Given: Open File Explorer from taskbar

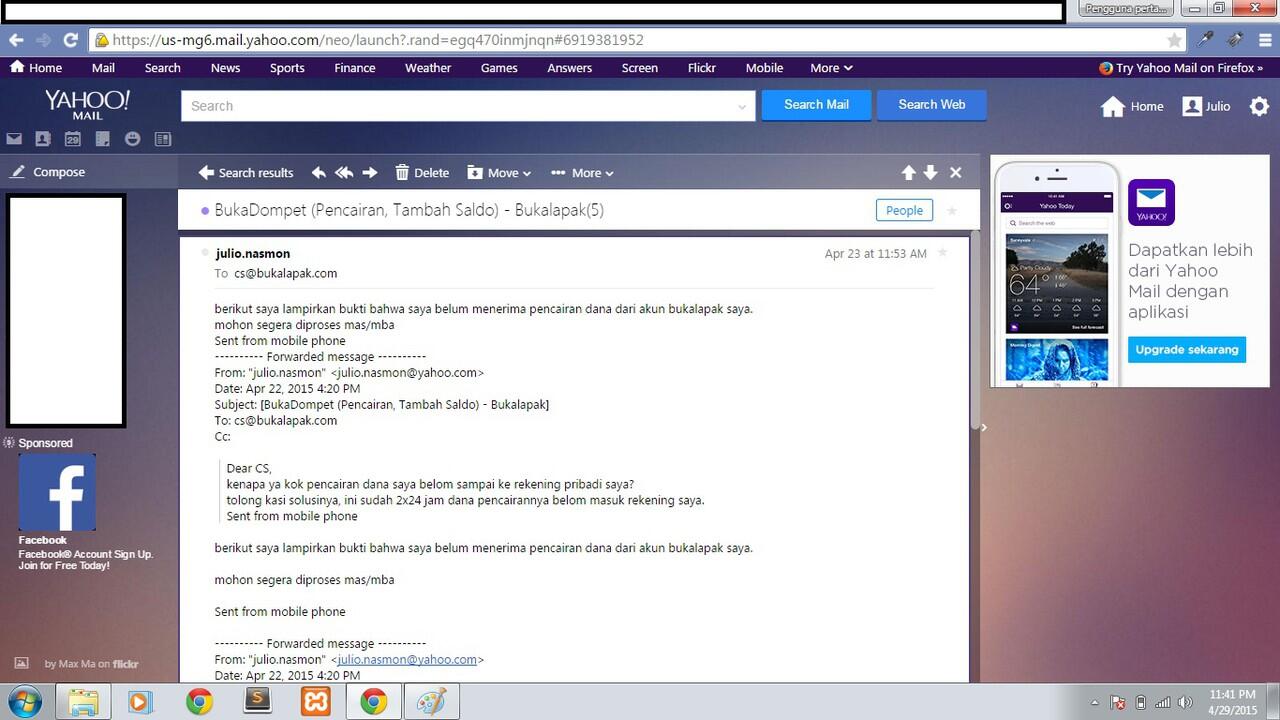Looking at the screenshot, I should click(x=83, y=702).
